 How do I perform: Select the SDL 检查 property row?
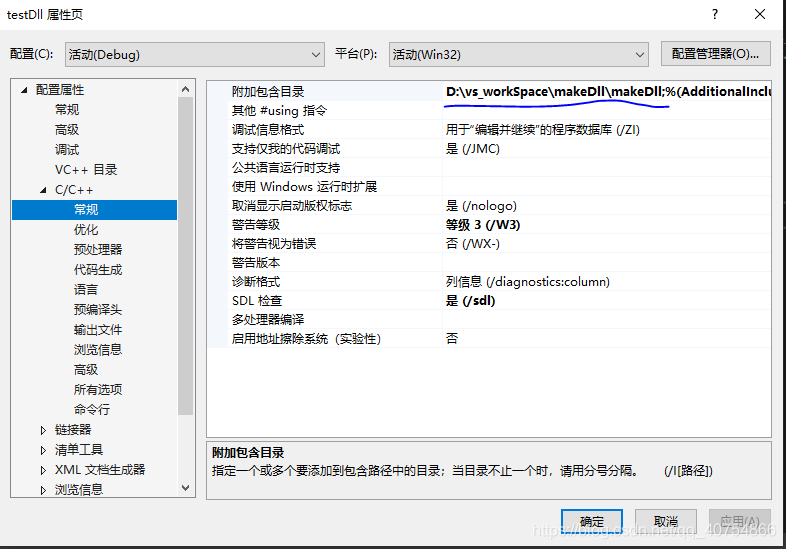[x=489, y=300]
